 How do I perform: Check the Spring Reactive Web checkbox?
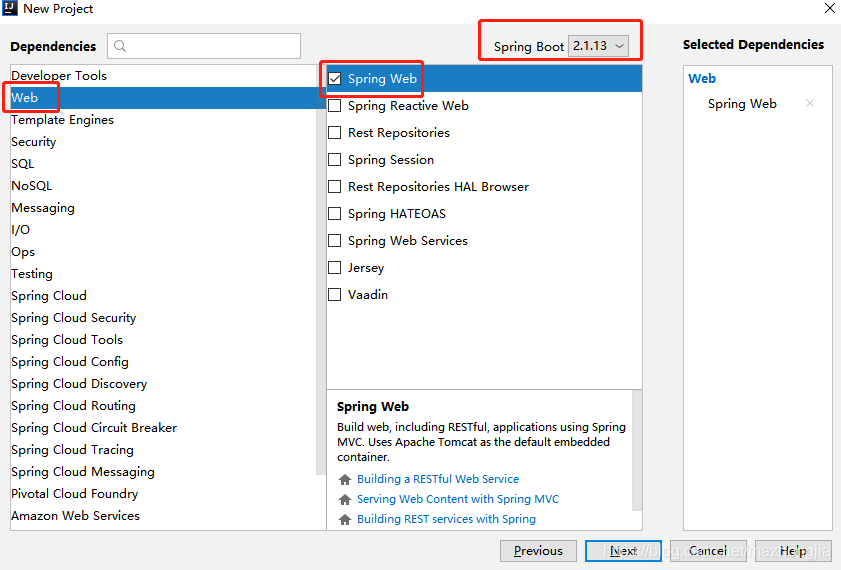point(335,106)
